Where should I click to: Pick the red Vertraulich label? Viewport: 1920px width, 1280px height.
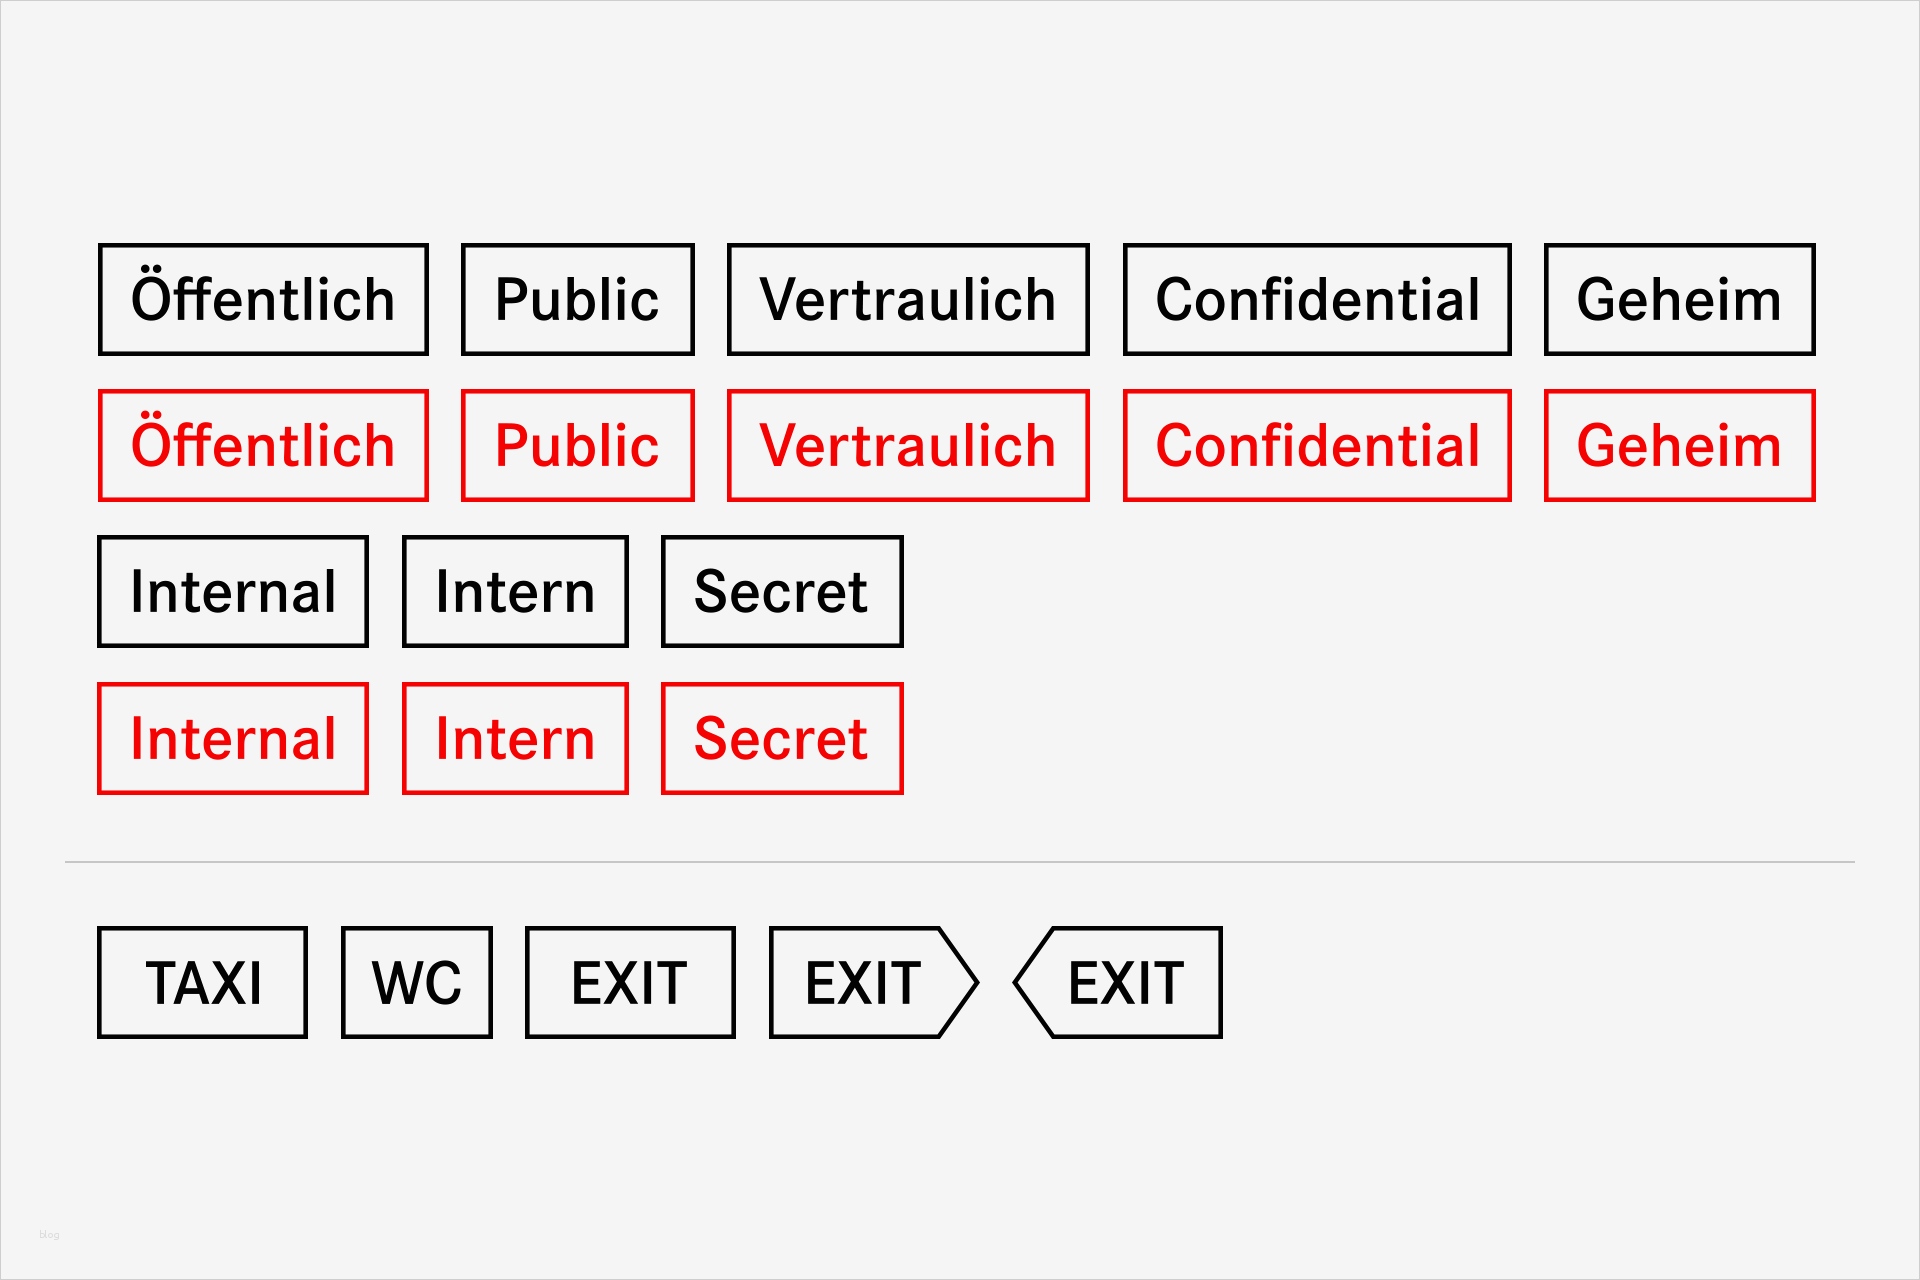[x=907, y=445]
